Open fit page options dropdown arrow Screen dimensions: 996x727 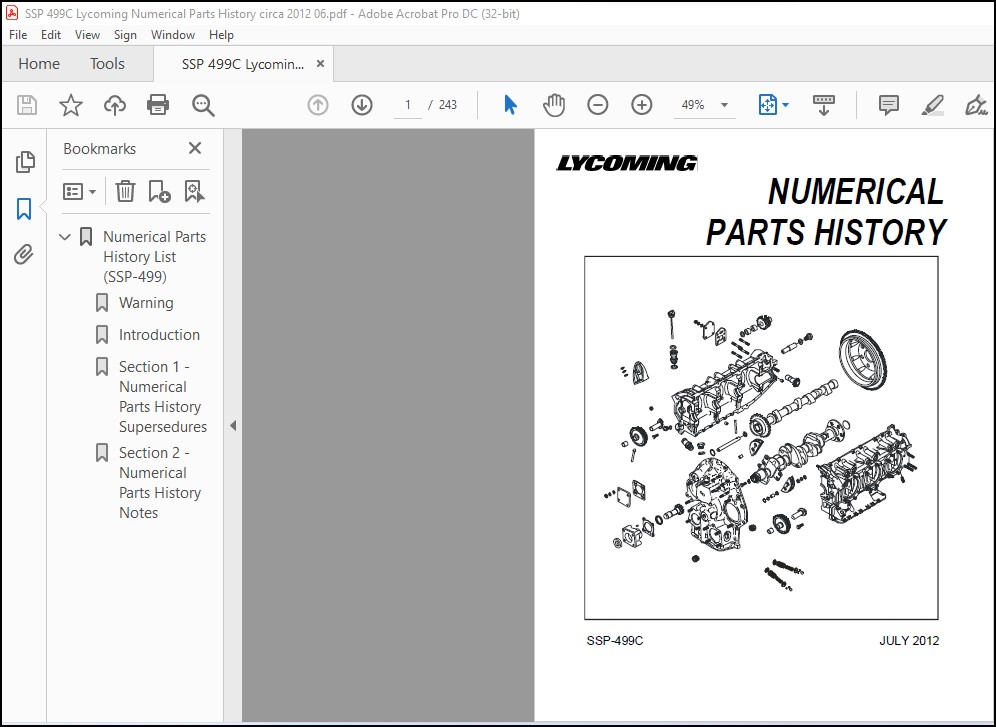[x=786, y=105]
